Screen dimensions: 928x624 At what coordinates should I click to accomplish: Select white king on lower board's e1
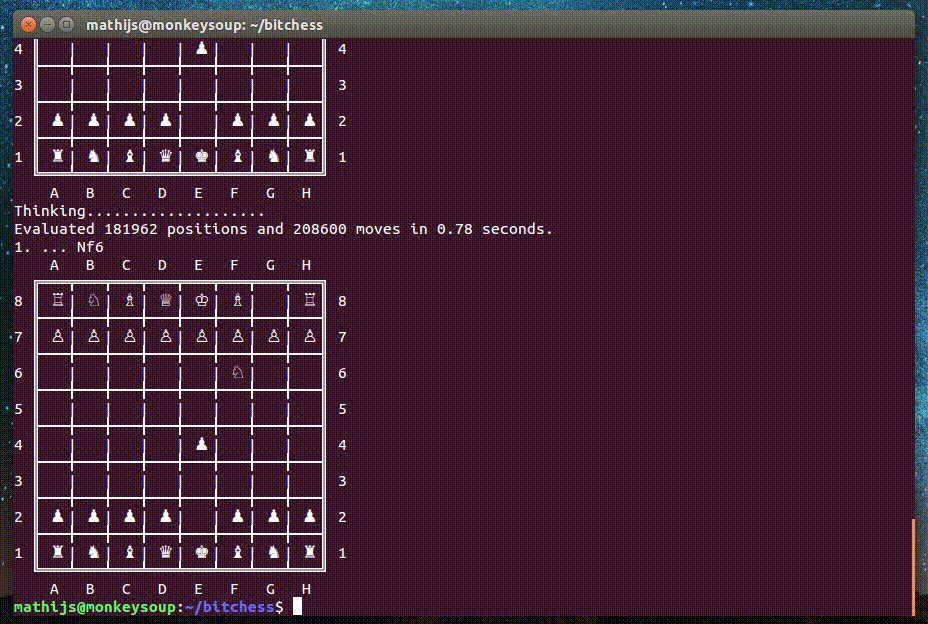[x=202, y=551]
